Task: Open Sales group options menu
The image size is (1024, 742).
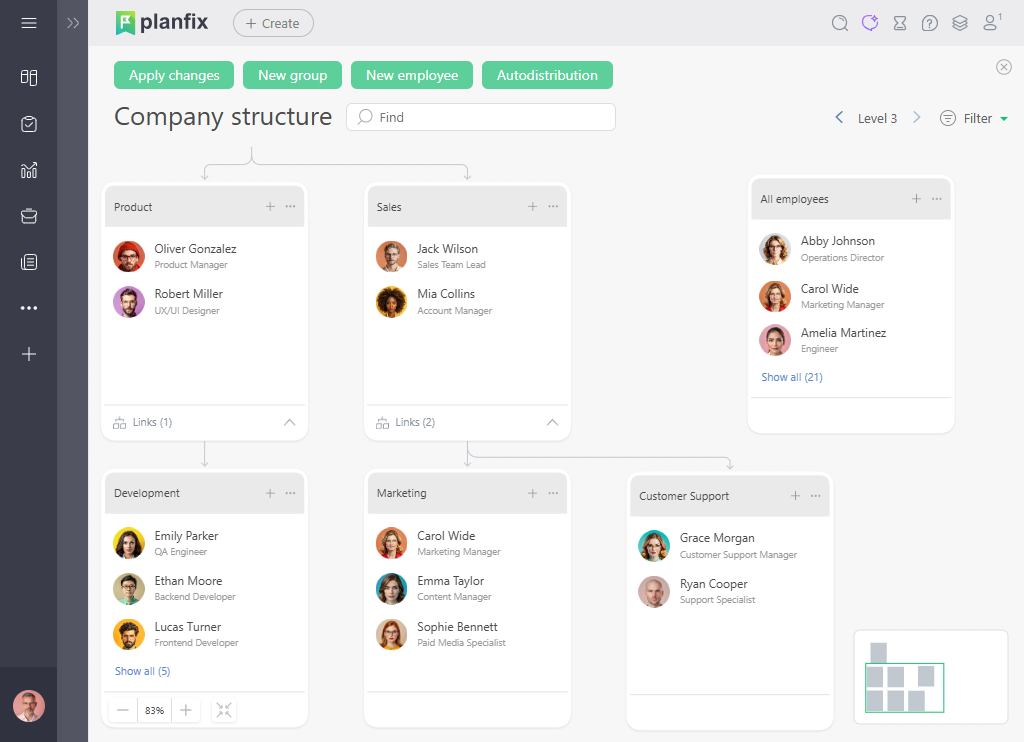Action: [x=553, y=206]
